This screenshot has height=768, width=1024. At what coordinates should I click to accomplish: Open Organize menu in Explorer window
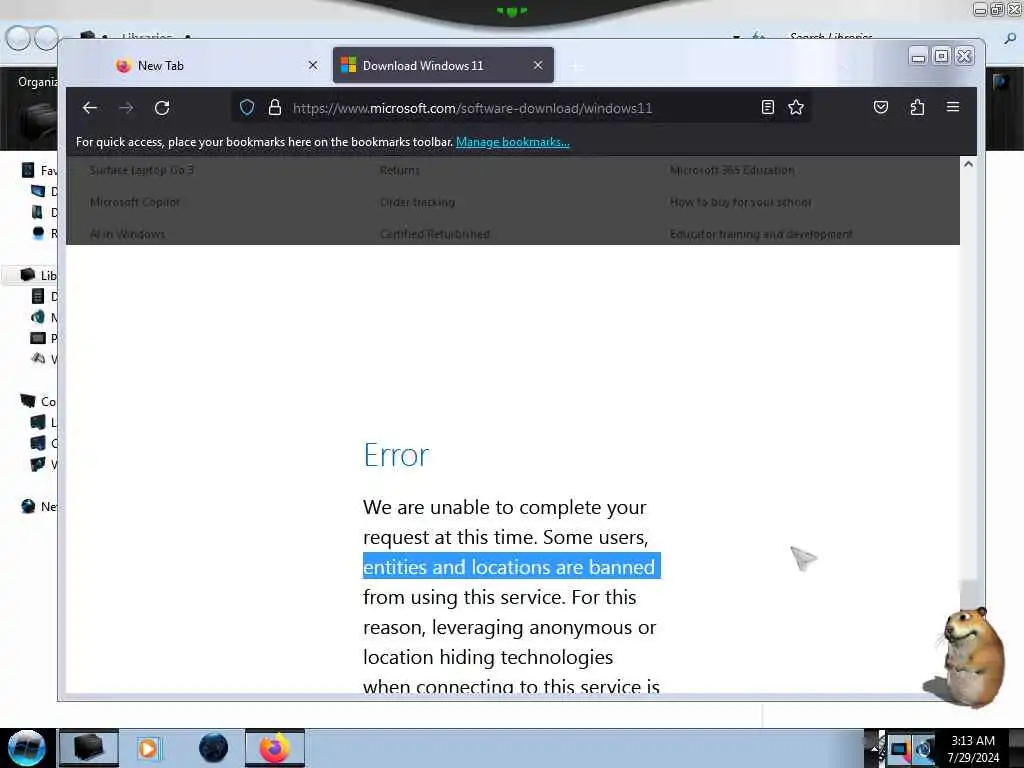[x=37, y=82]
